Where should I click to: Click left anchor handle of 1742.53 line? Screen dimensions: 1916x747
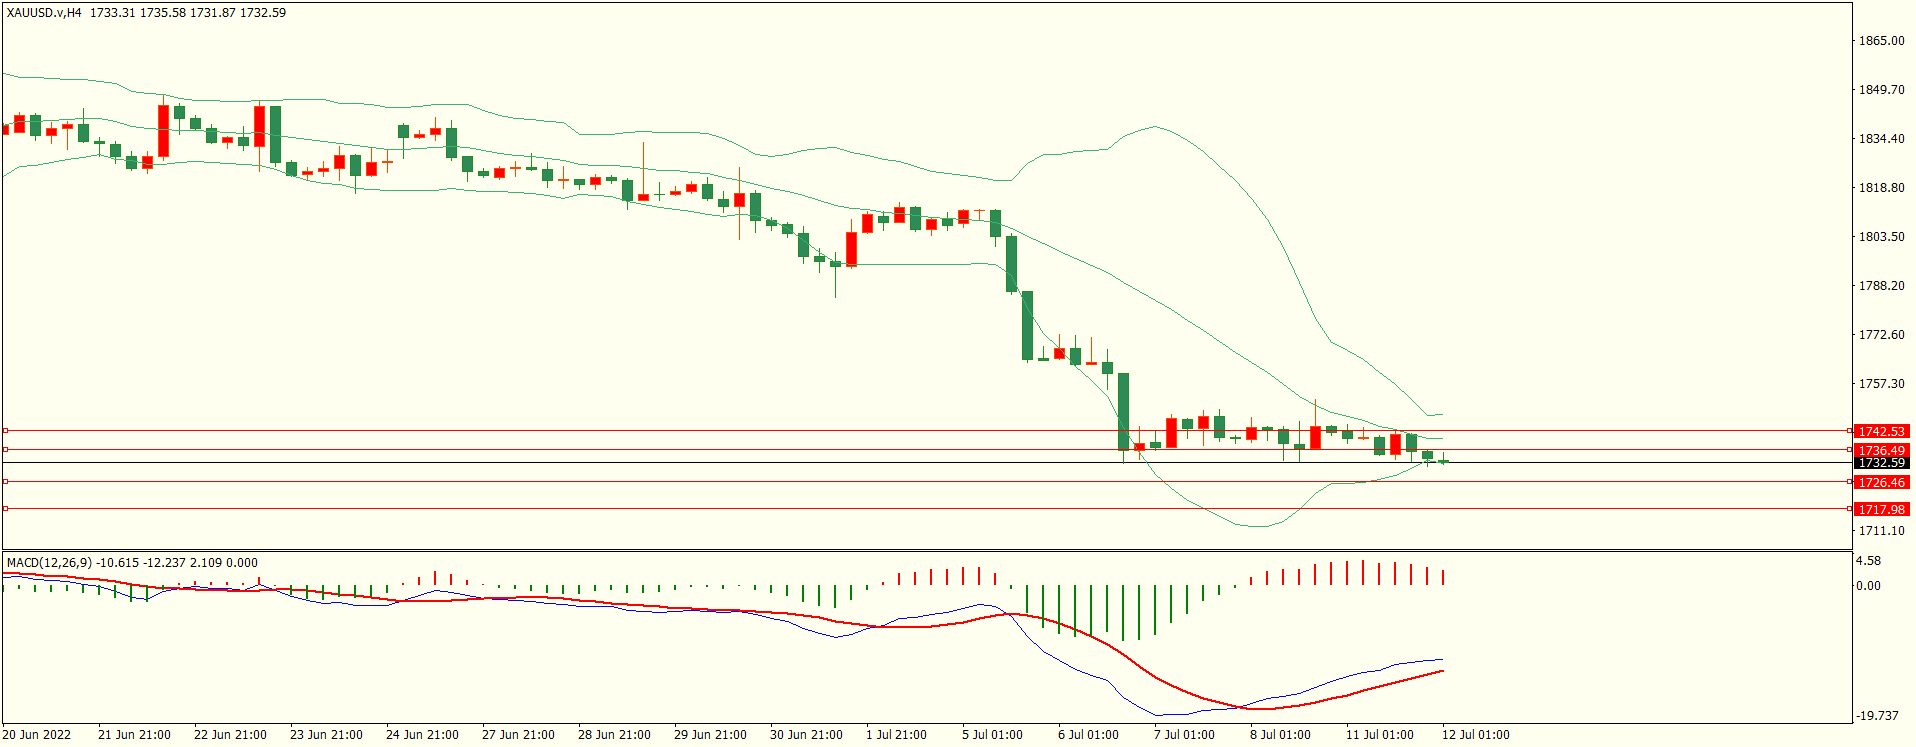click(x=5, y=431)
